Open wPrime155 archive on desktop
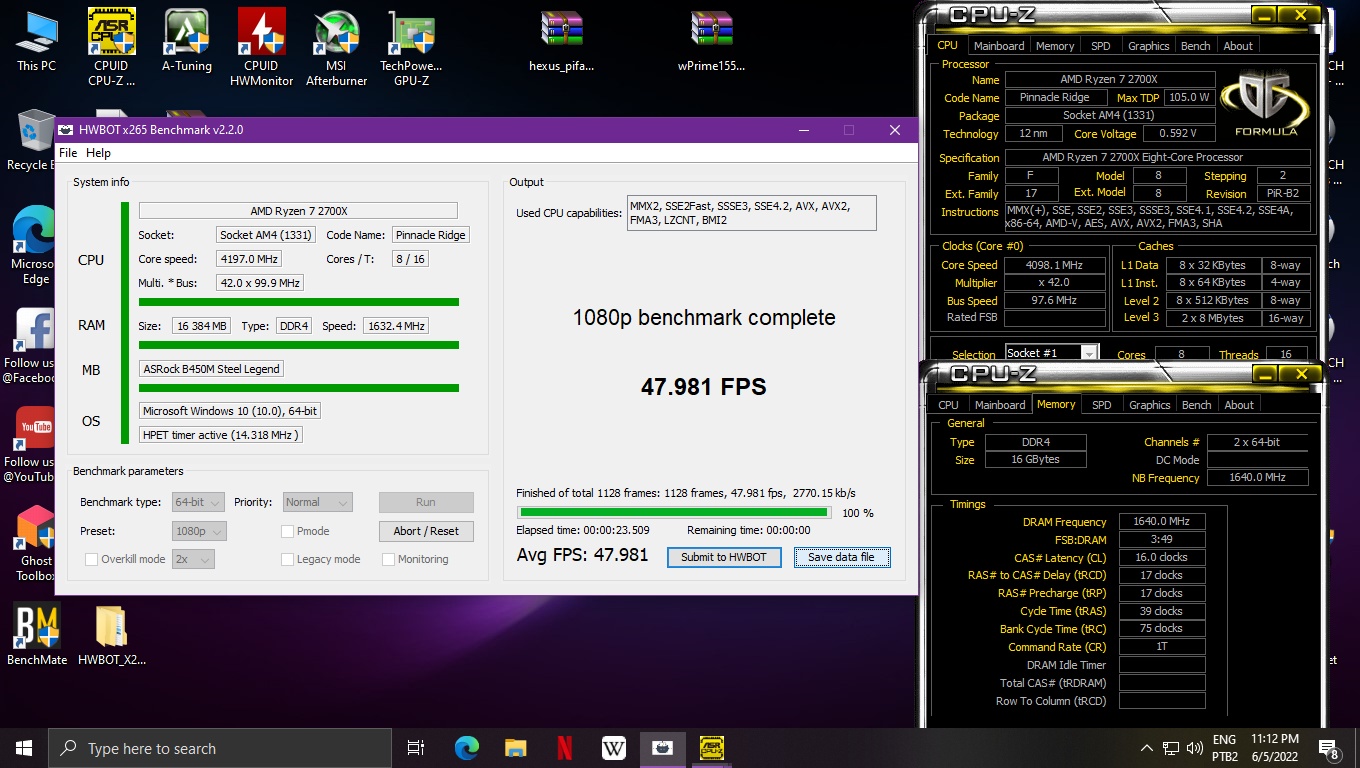This screenshot has height=768, width=1360. (711, 41)
